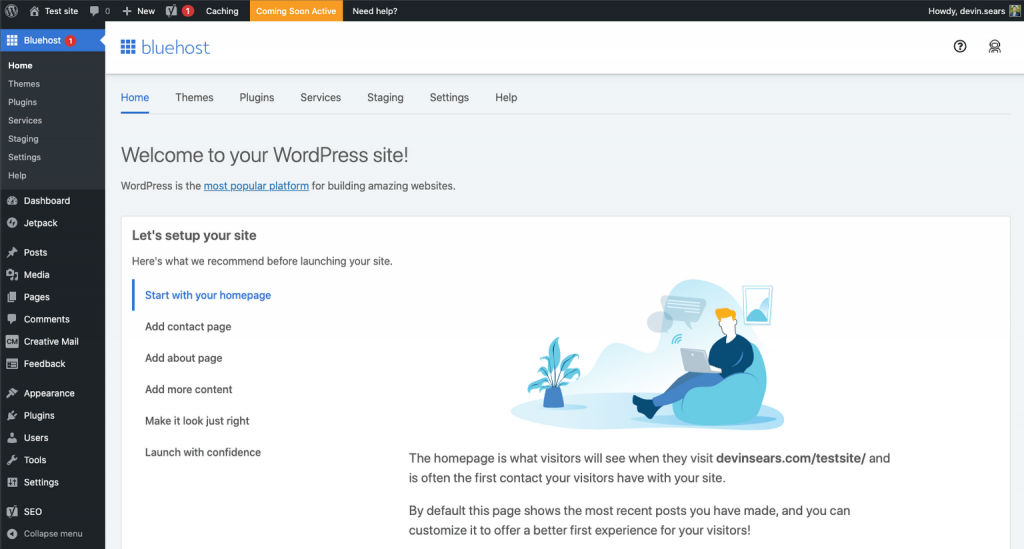Switch to the Help tab
The width and height of the screenshot is (1024, 549).
click(x=506, y=97)
